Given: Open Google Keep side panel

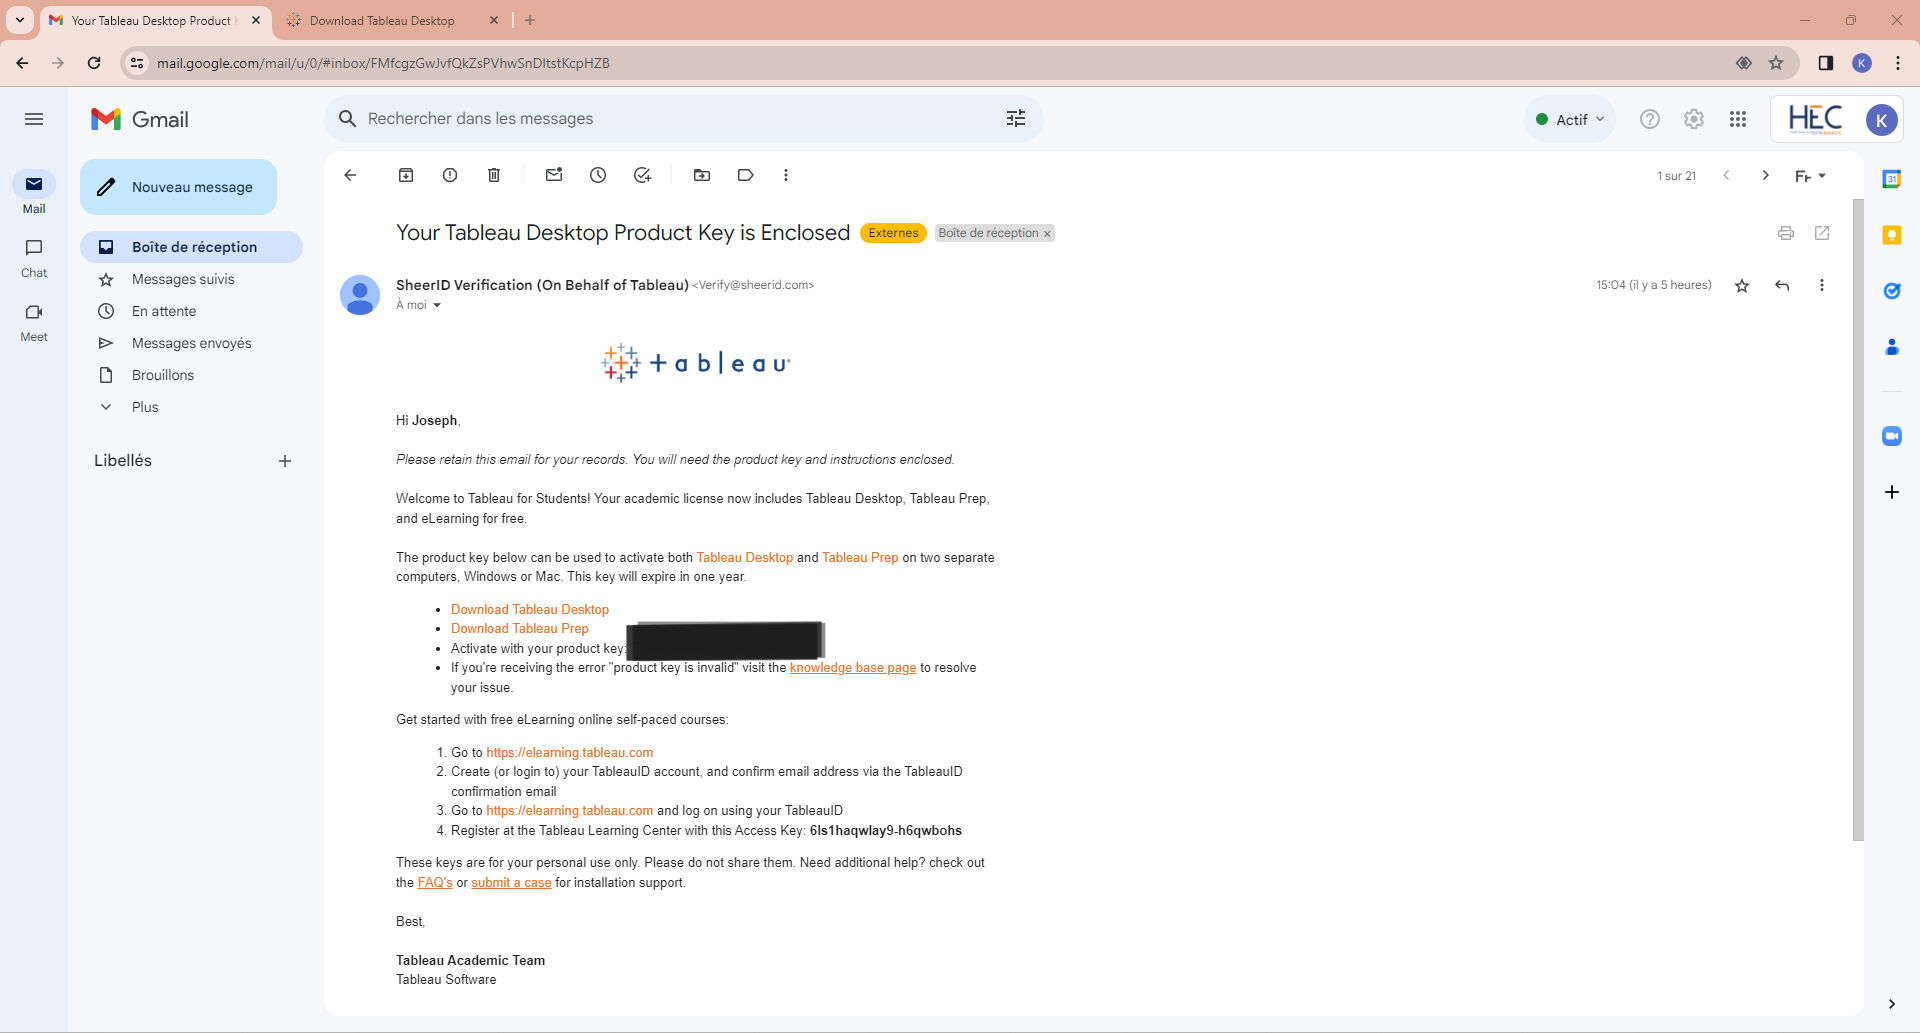Looking at the screenshot, I should point(1892,235).
